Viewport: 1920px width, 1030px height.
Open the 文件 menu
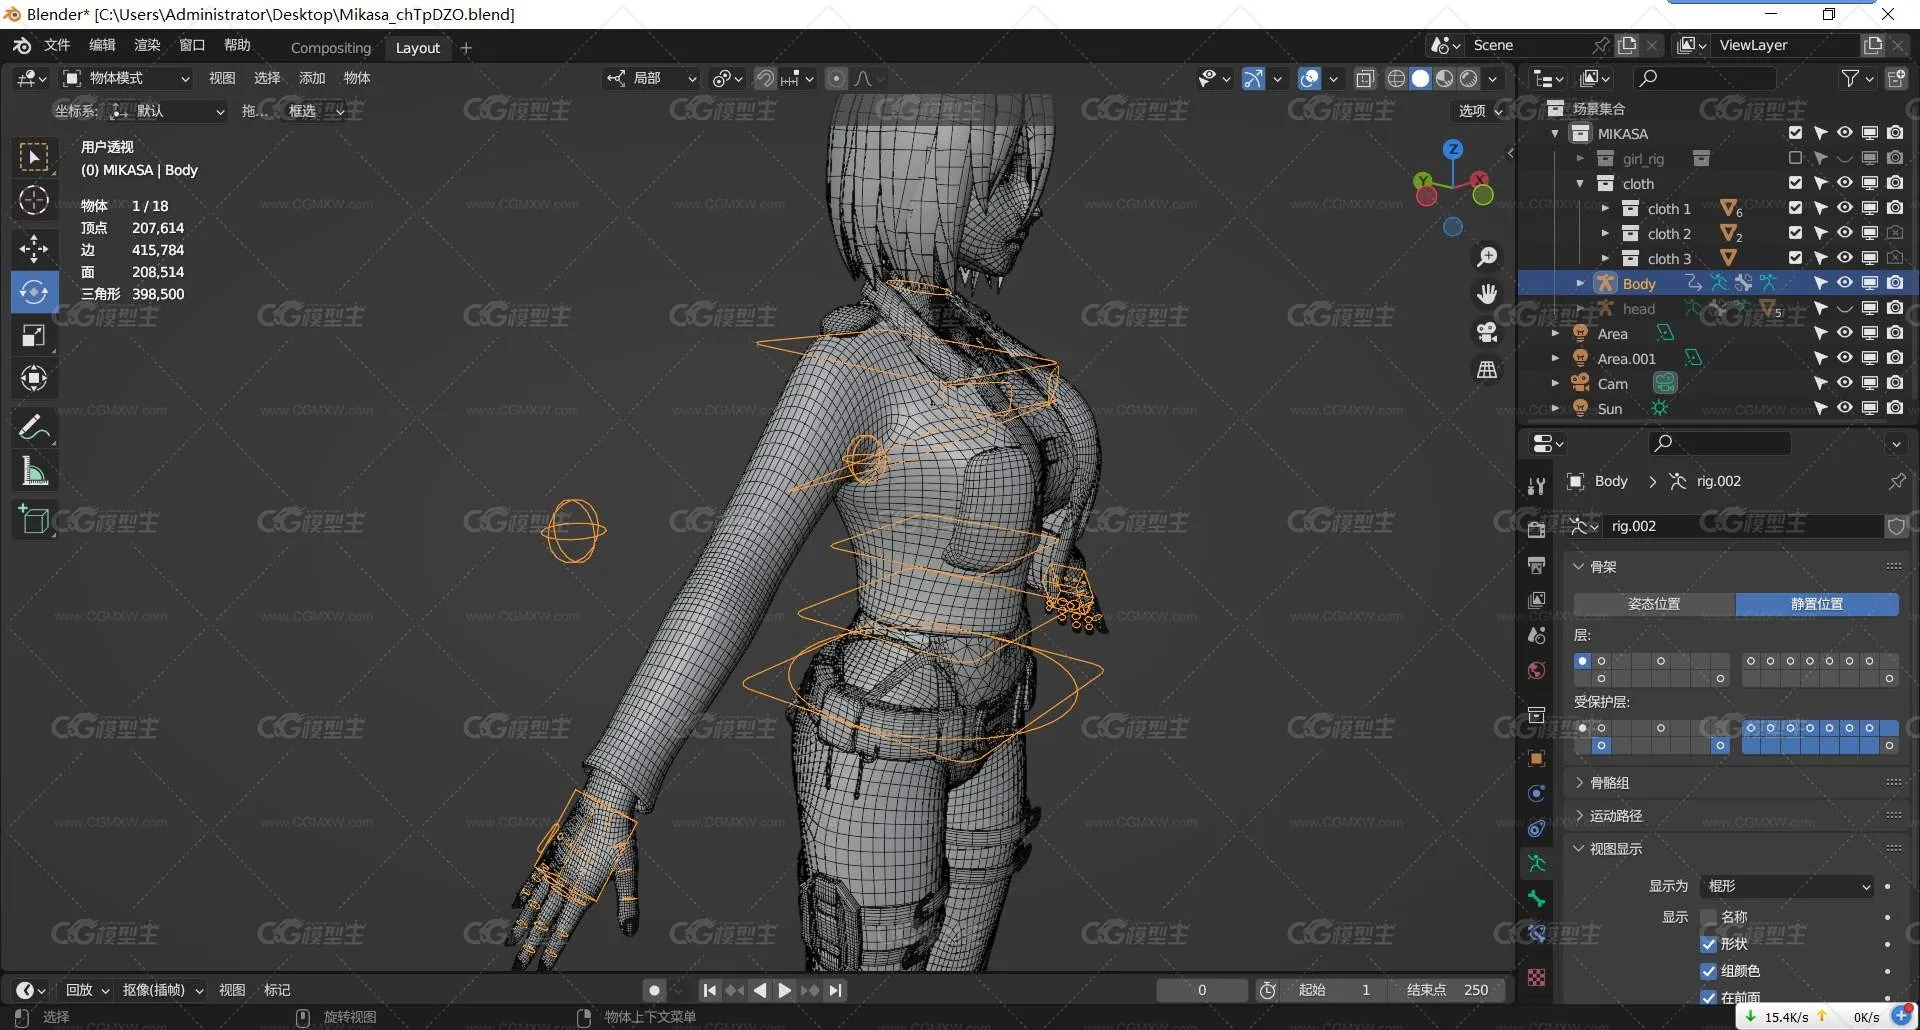[57, 45]
